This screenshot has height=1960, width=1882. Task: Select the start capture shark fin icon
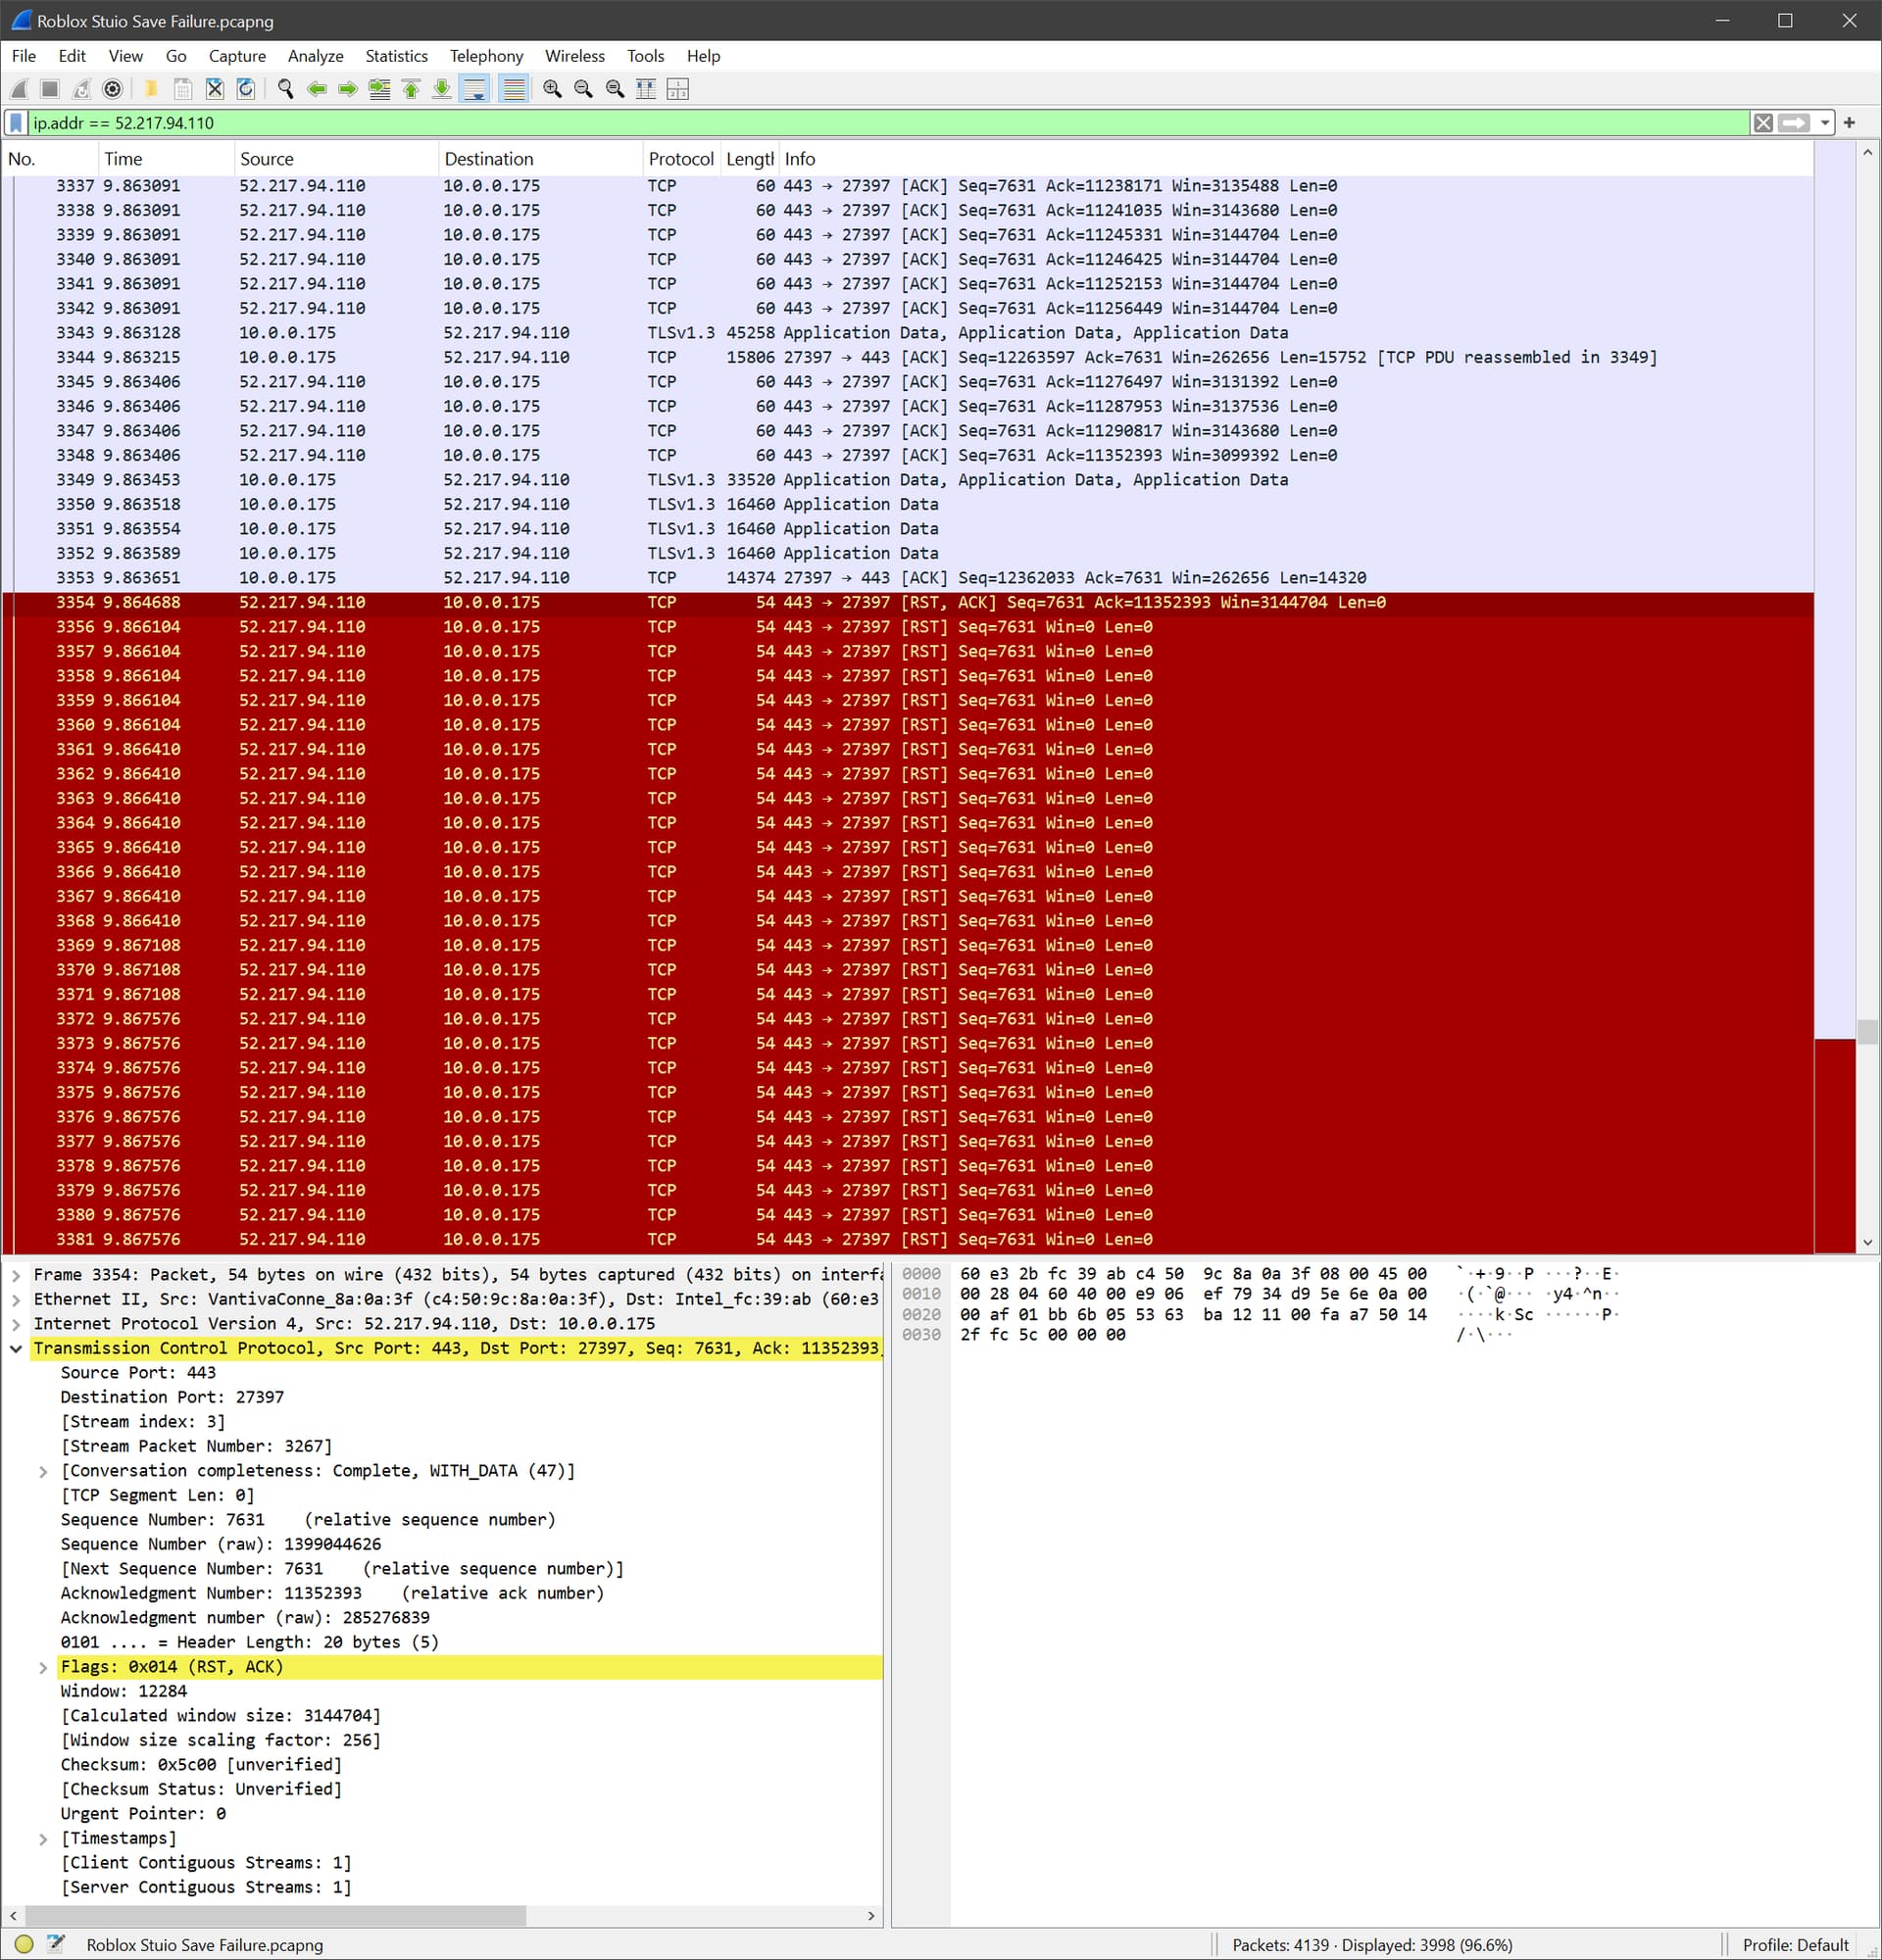coord(20,89)
